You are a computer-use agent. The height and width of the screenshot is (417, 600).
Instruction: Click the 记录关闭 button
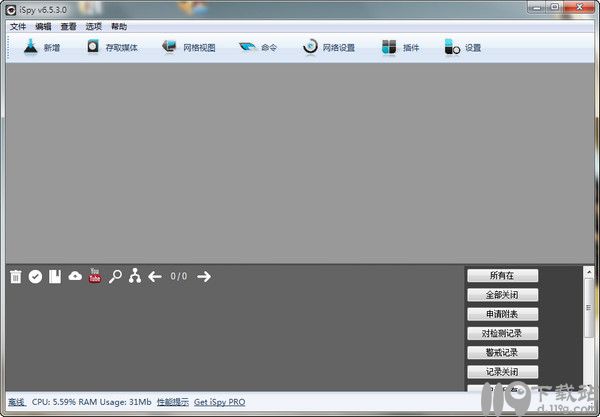(502, 371)
